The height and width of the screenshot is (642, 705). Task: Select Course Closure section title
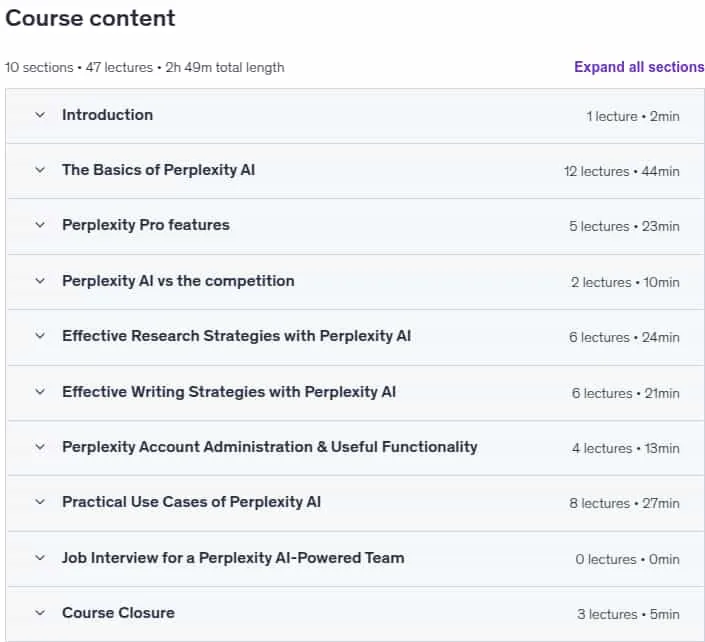click(118, 613)
